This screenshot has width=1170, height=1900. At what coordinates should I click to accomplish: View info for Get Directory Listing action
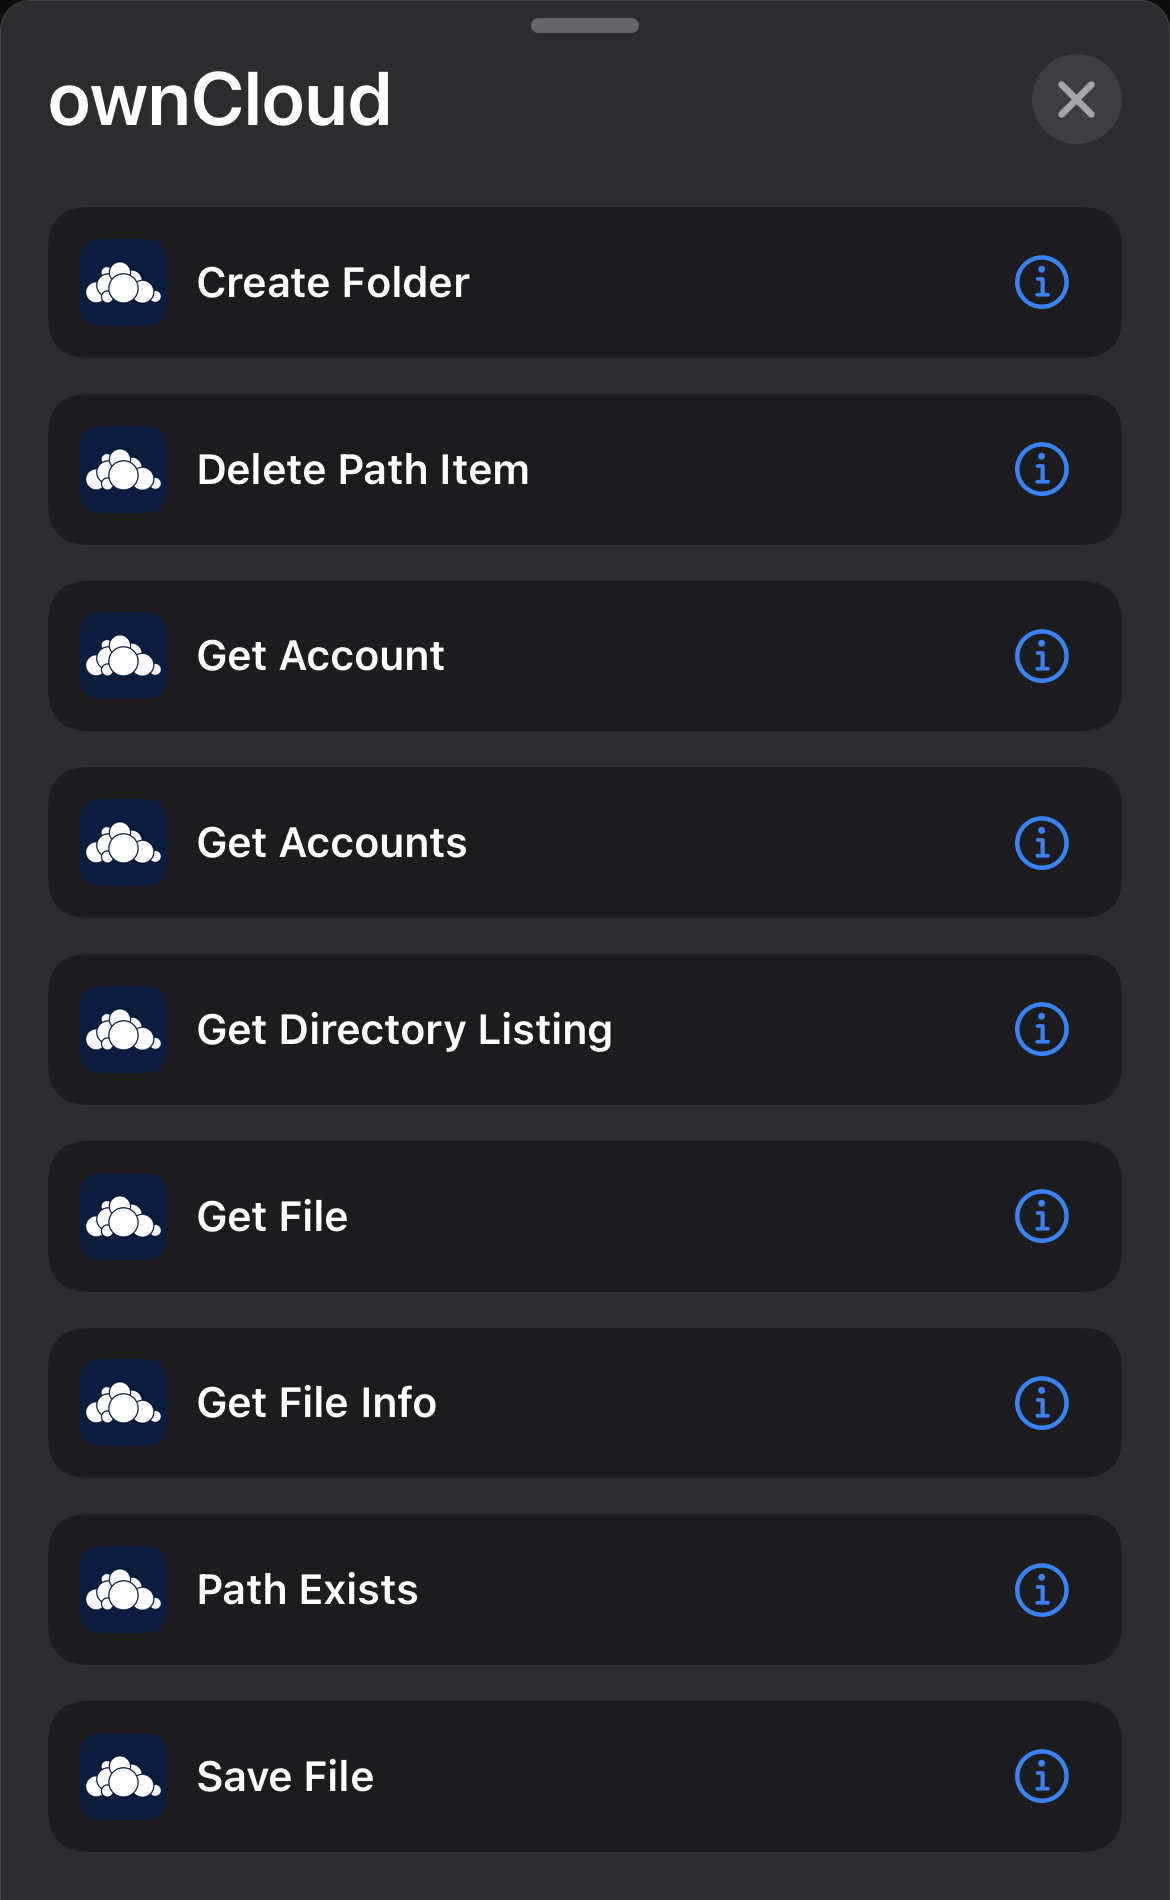click(1042, 1030)
